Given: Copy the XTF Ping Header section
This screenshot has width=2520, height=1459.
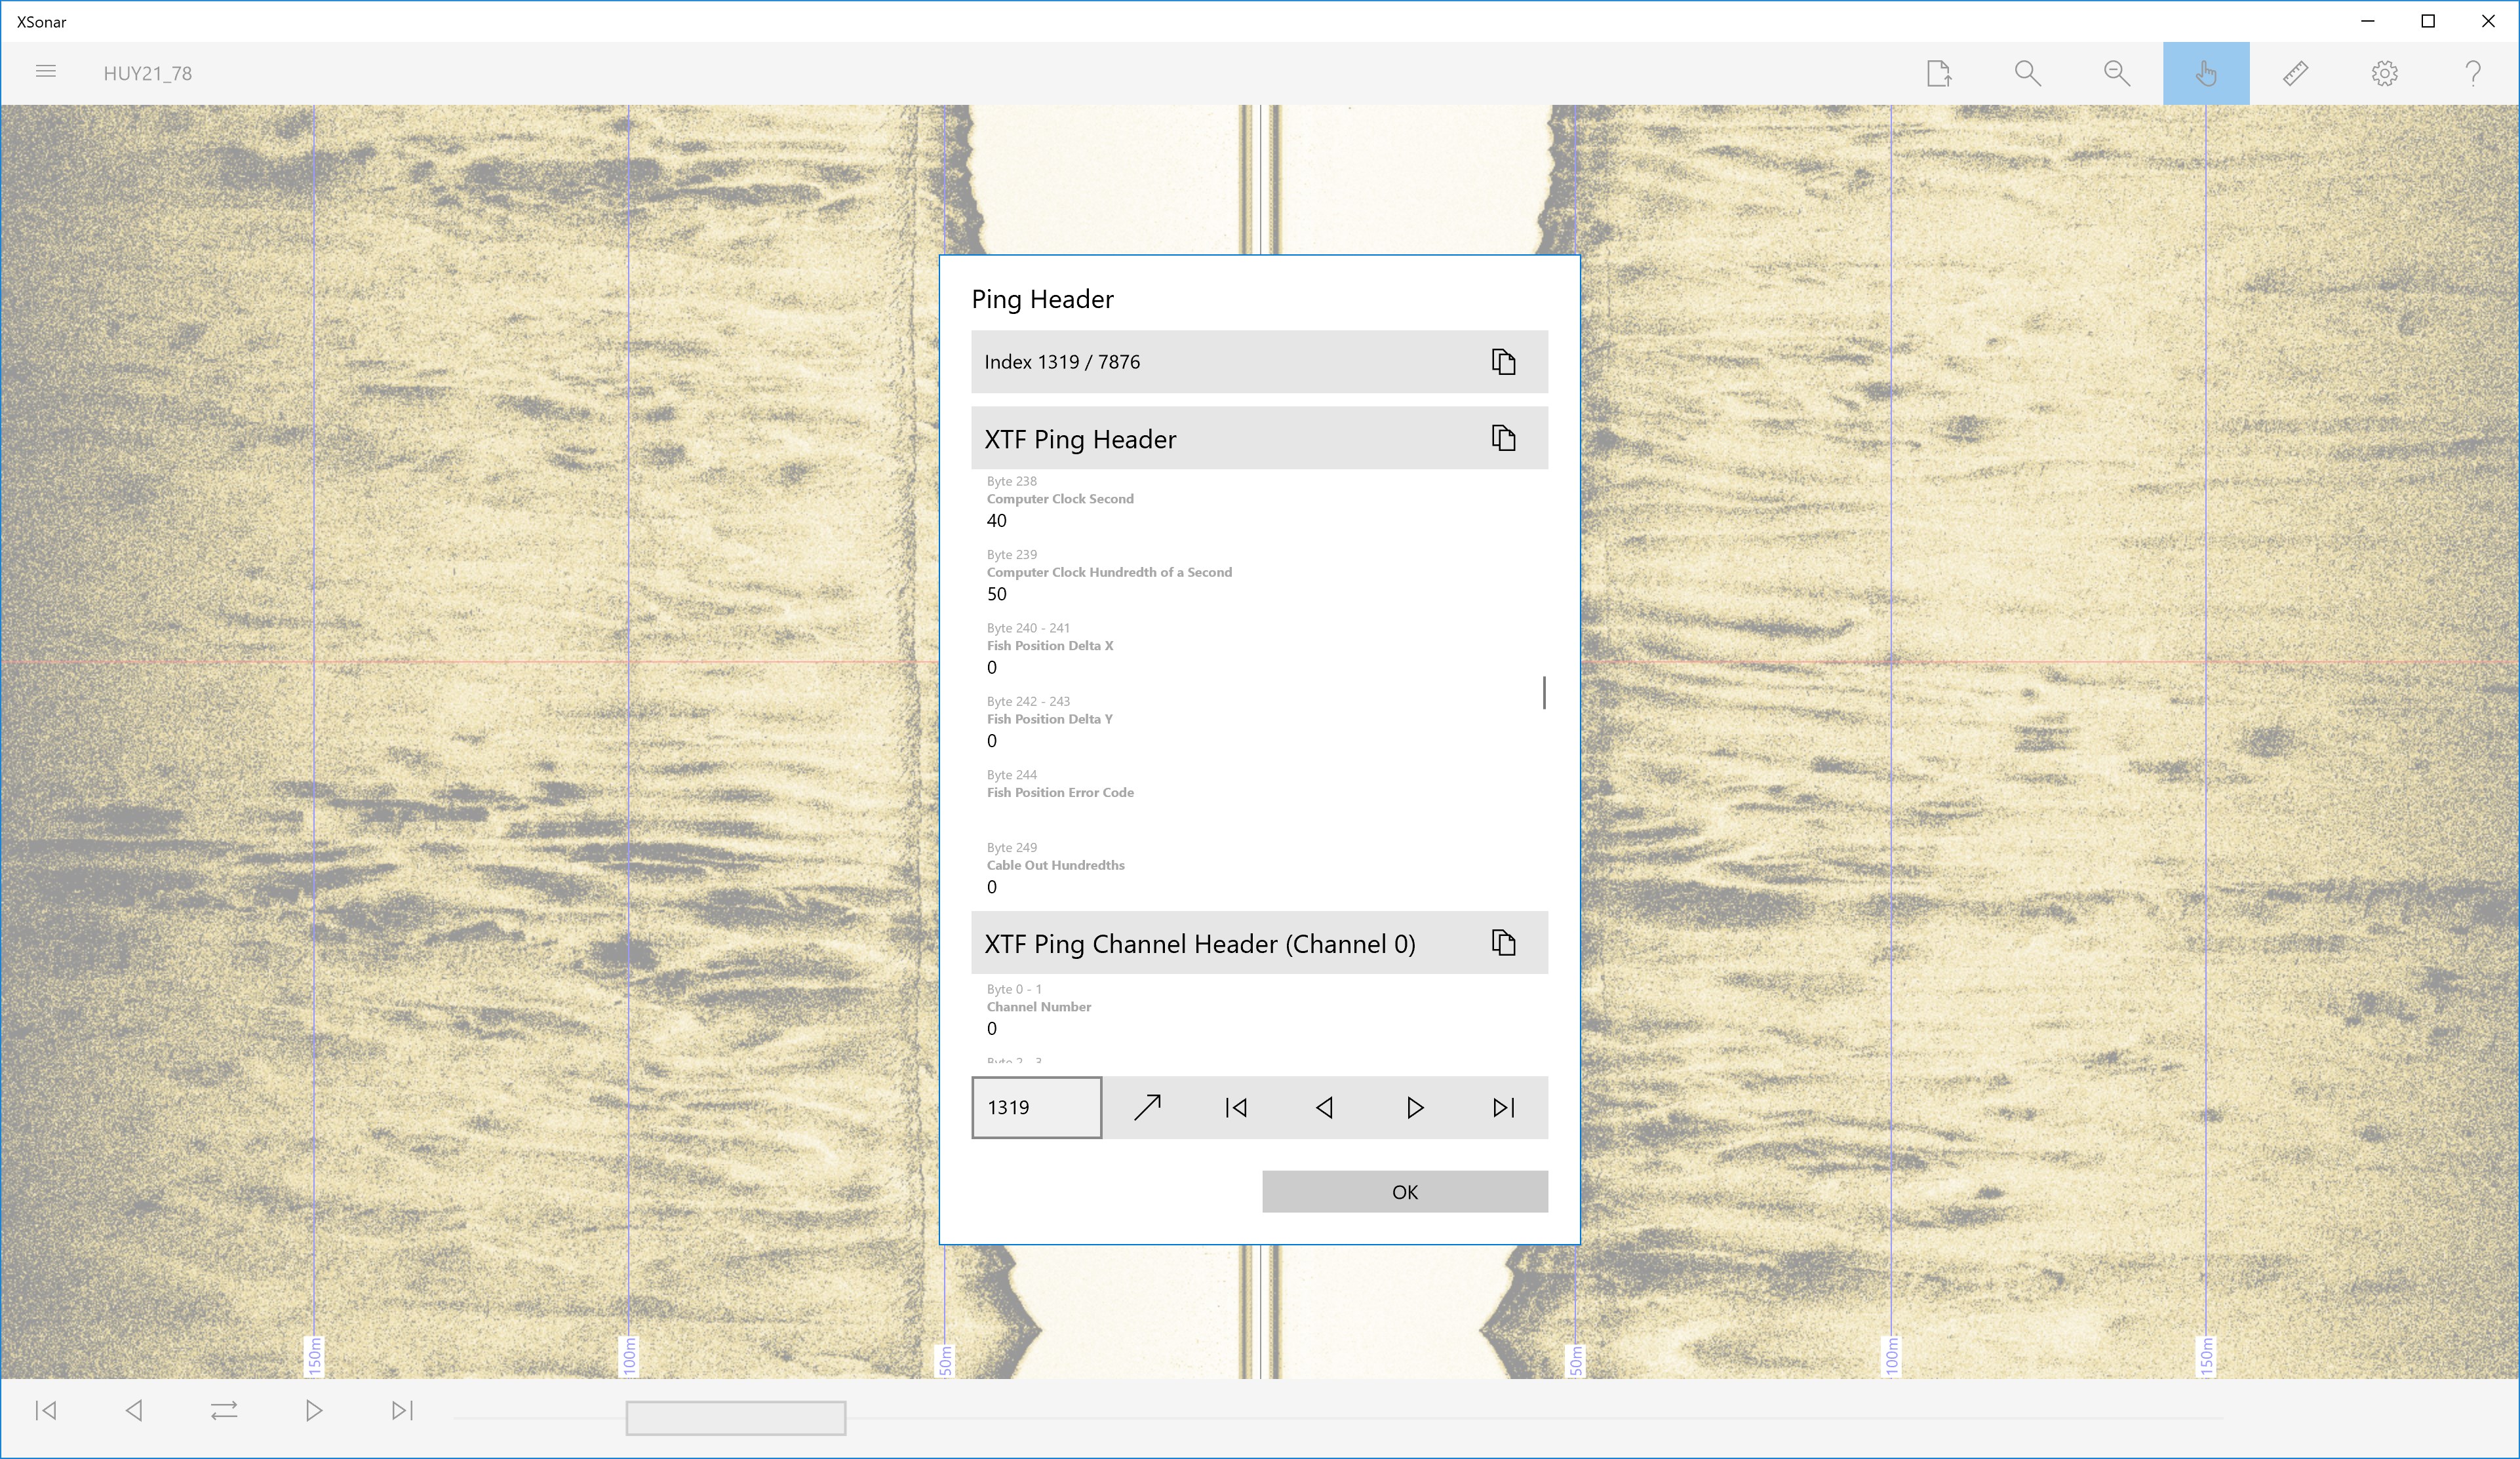Looking at the screenshot, I should (1503, 438).
